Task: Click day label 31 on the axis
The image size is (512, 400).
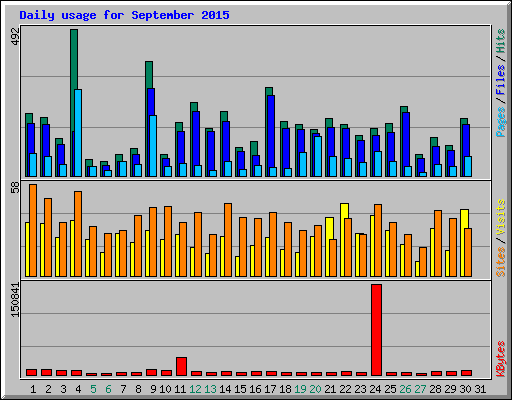Action: click(x=480, y=389)
